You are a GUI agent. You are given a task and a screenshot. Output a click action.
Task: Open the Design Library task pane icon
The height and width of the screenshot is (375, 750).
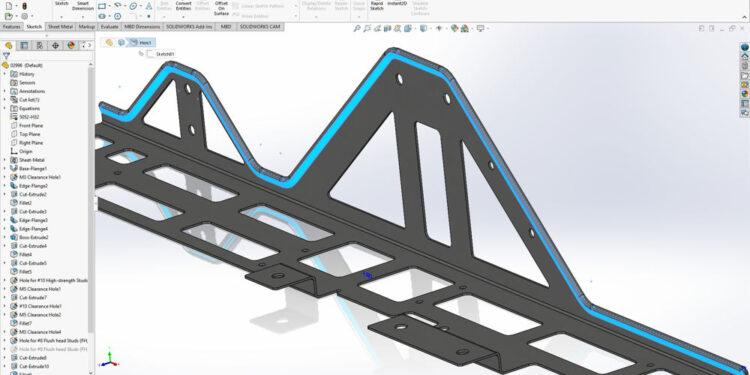[745, 66]
